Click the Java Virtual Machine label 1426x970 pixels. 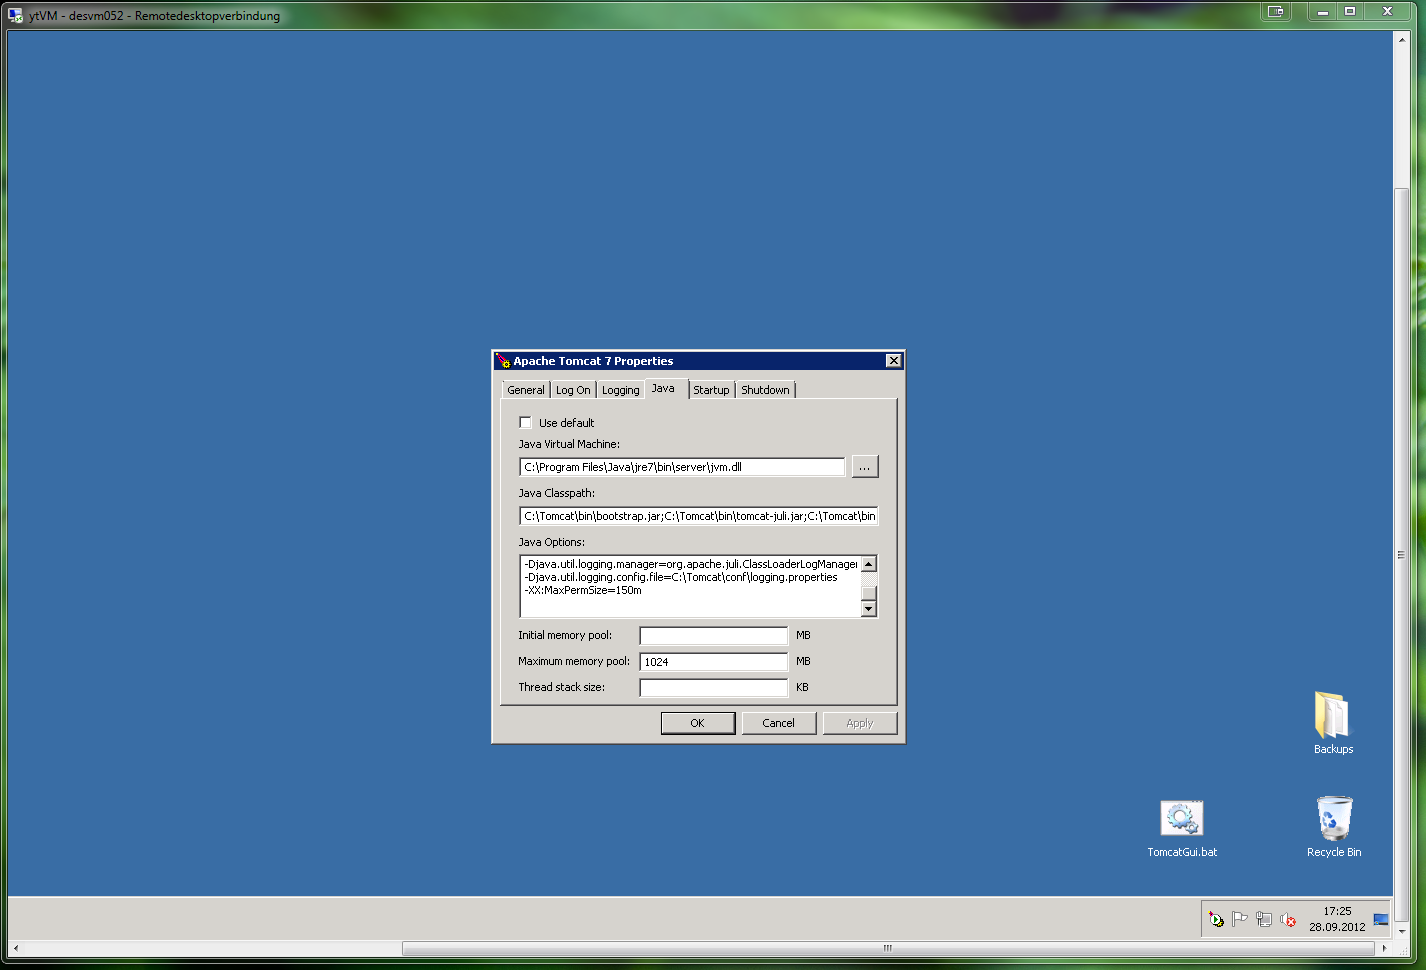pos(569,444)
